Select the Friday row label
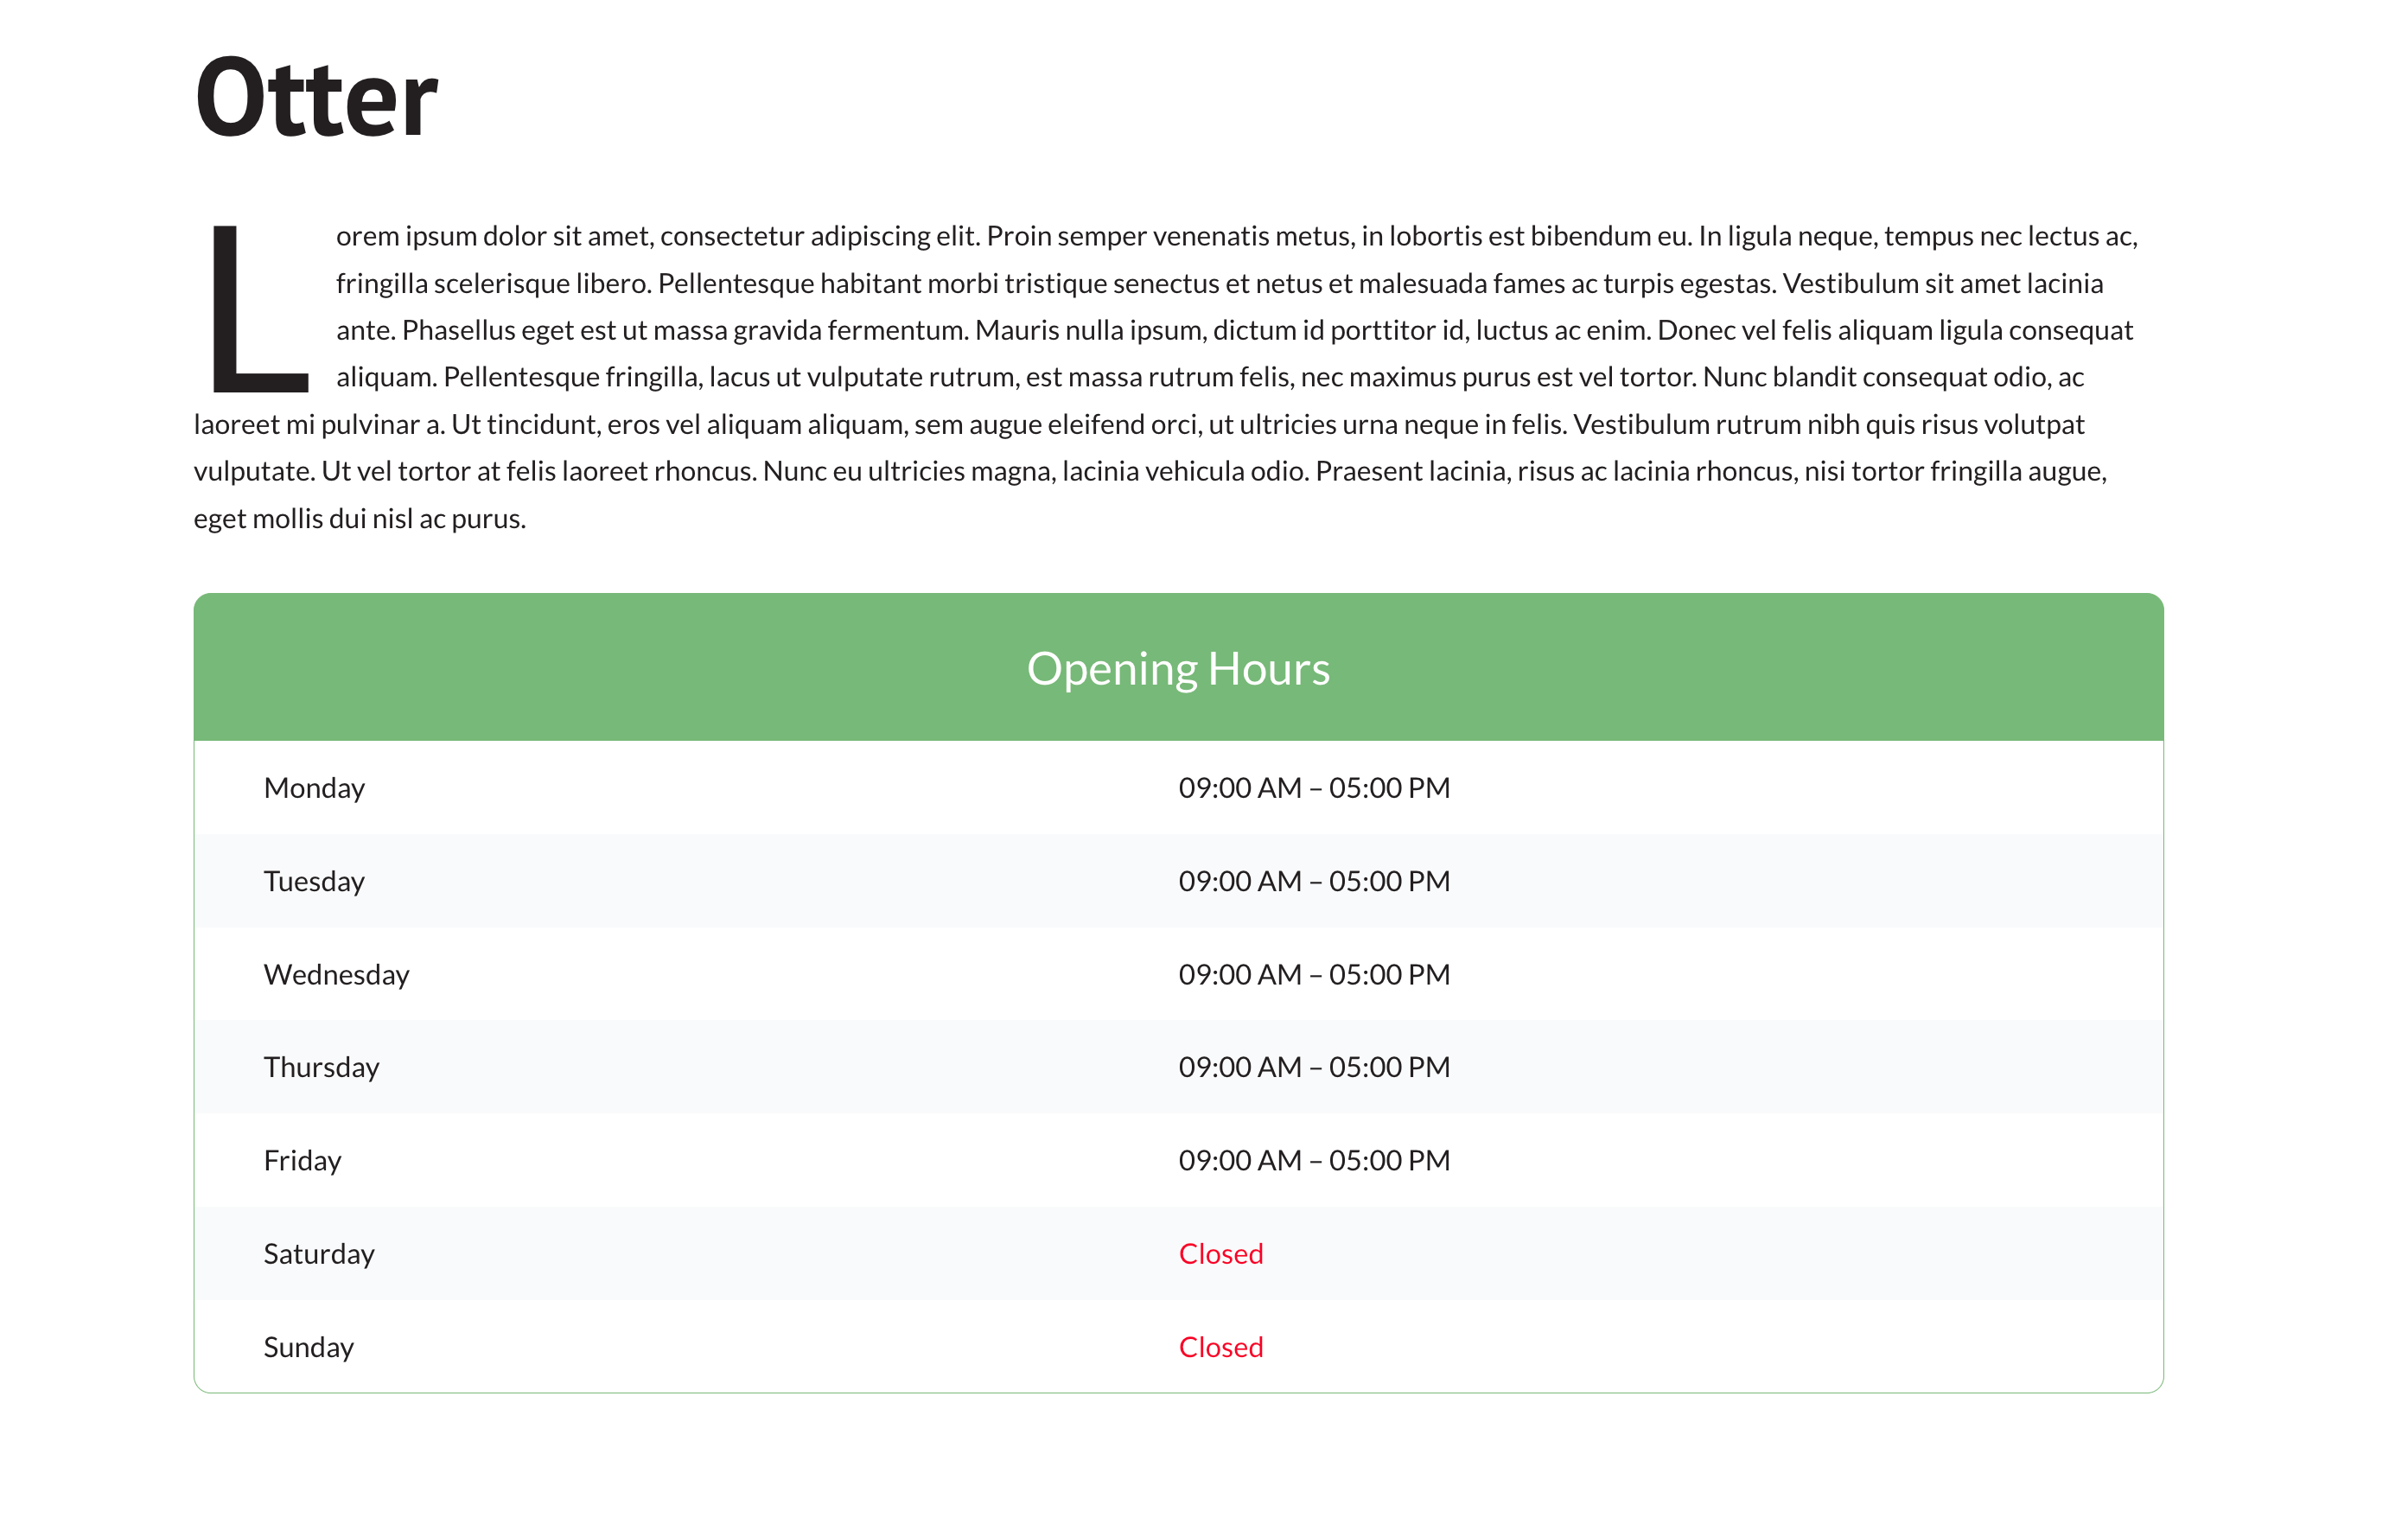The image size is (2408, 1530). click(x=302, y=1160)
